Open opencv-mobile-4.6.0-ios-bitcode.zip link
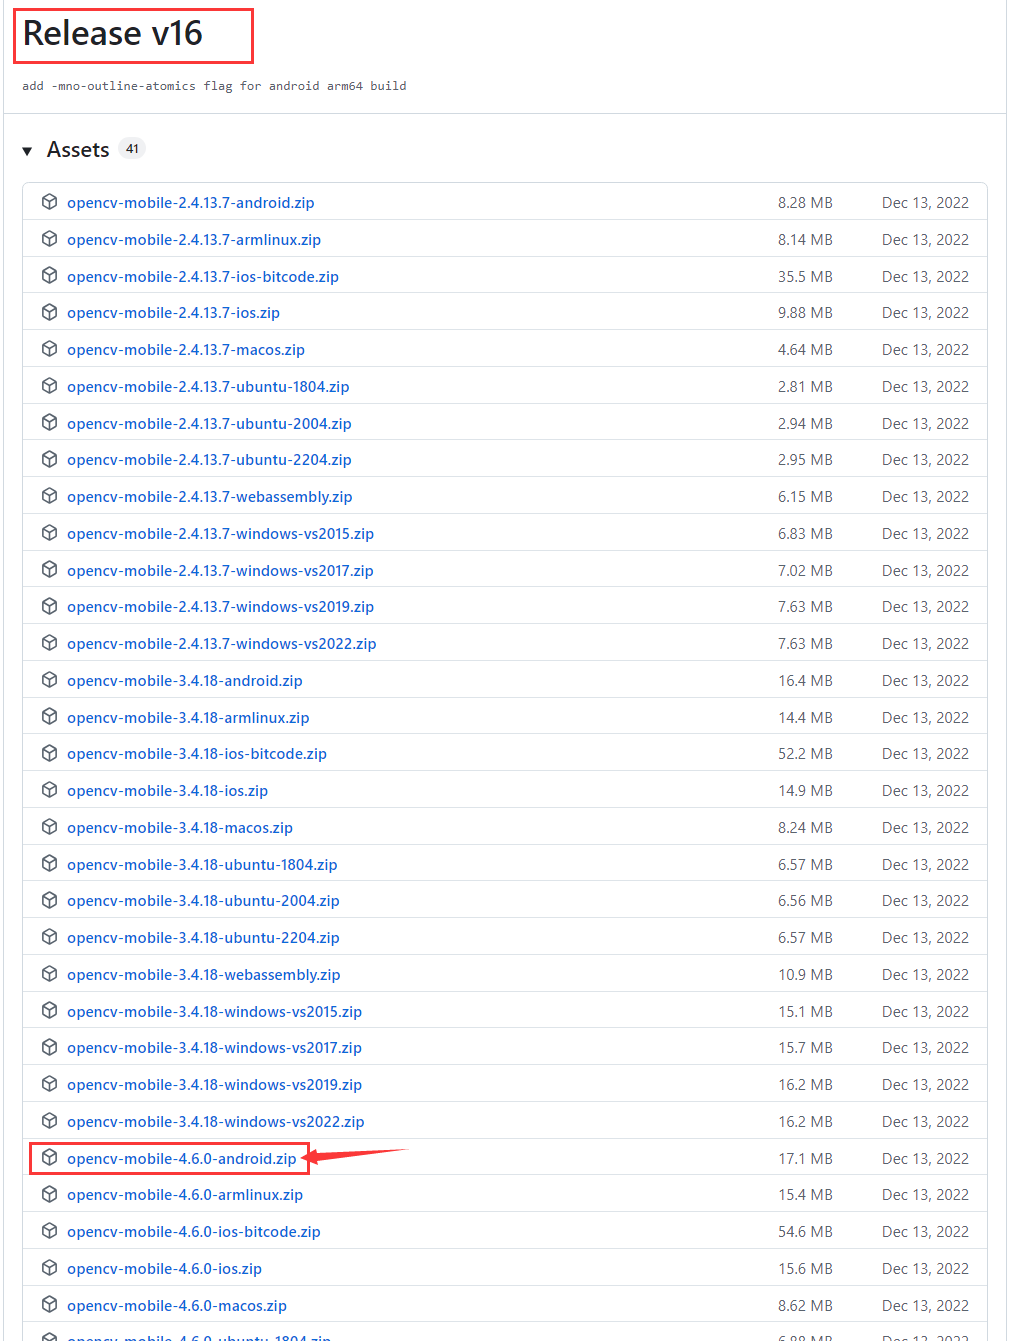 [194, 1232]
